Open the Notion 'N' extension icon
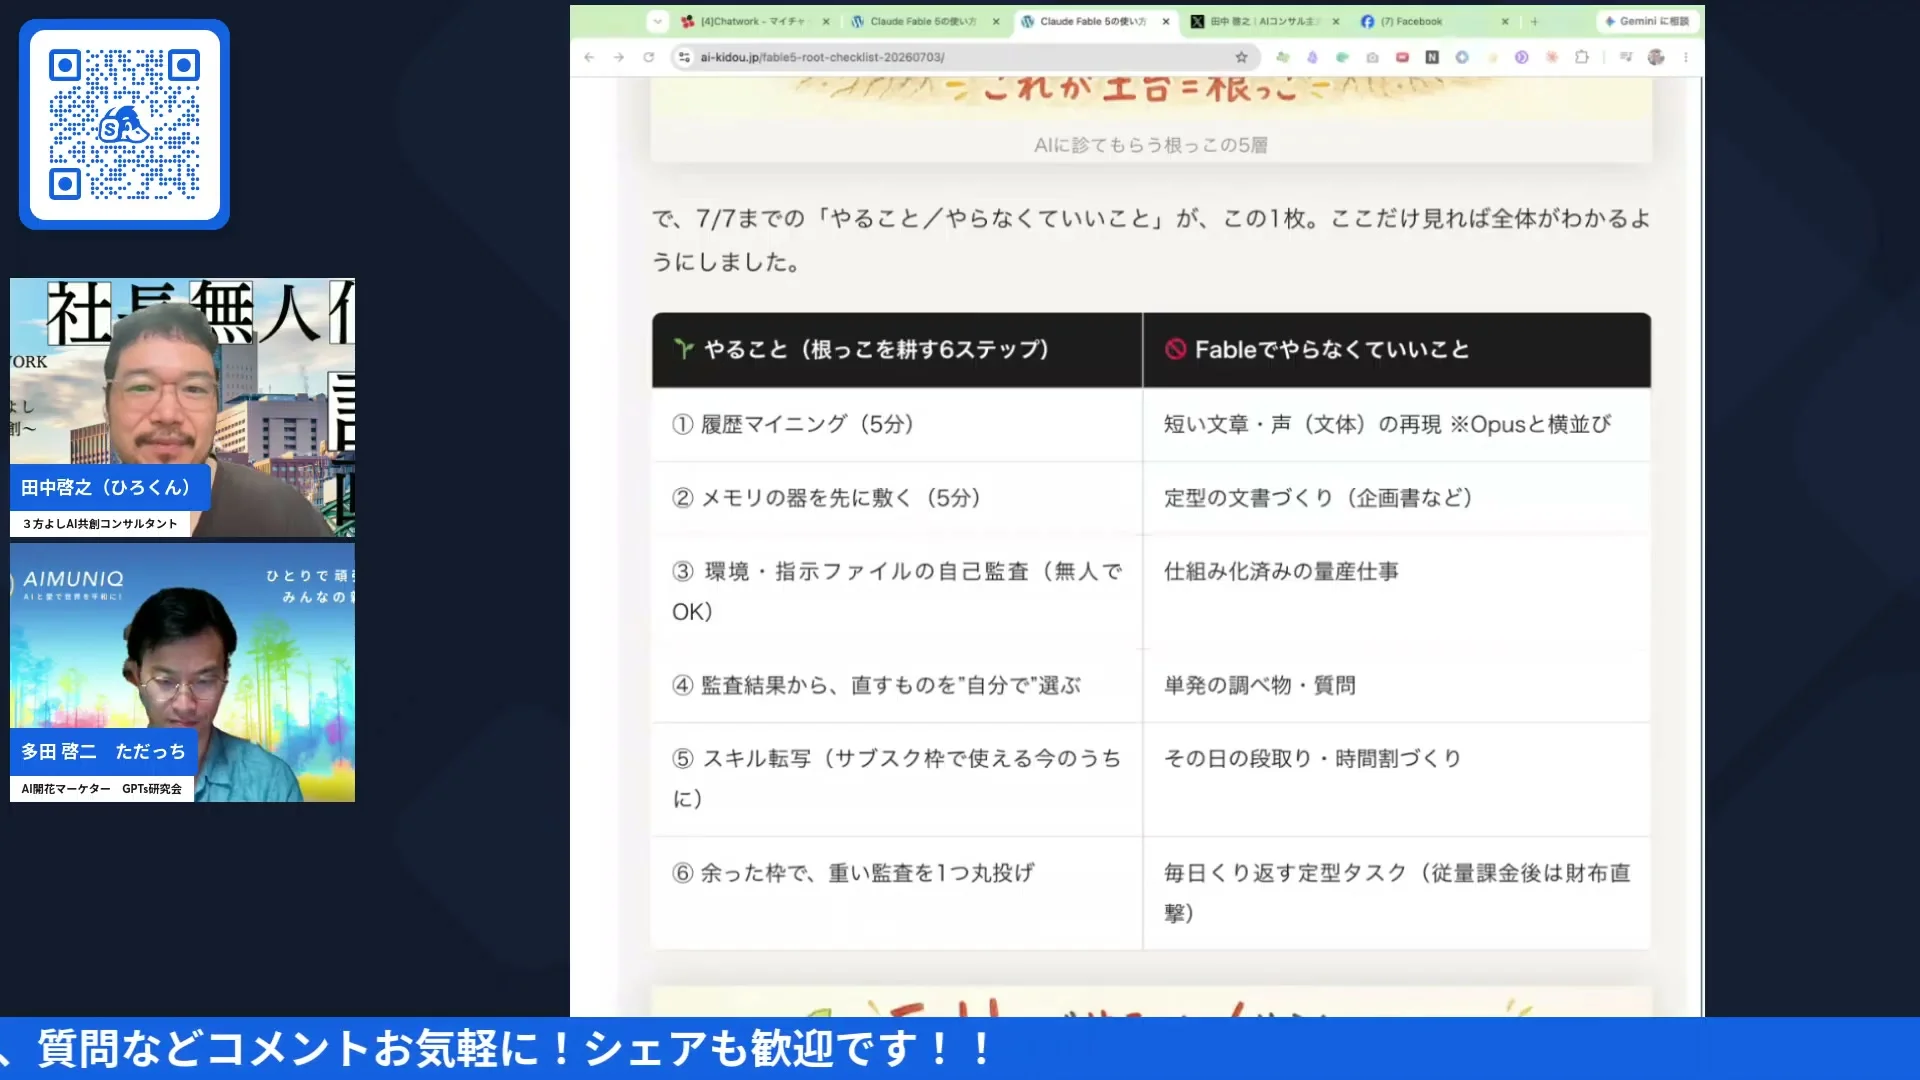1920x1080 pixels. point(1432,57)
